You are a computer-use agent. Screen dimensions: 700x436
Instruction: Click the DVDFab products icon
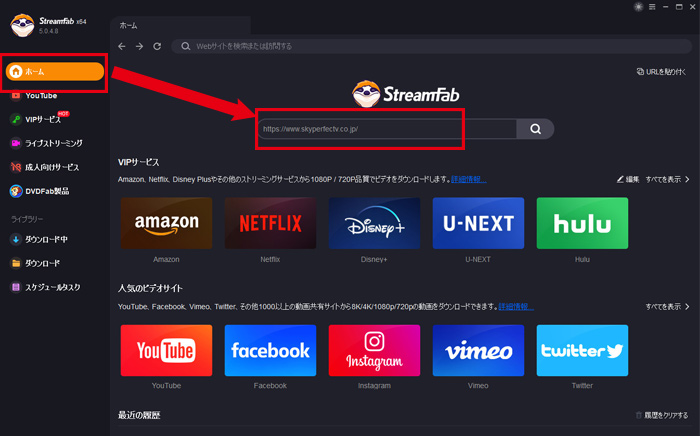(16, 191)
